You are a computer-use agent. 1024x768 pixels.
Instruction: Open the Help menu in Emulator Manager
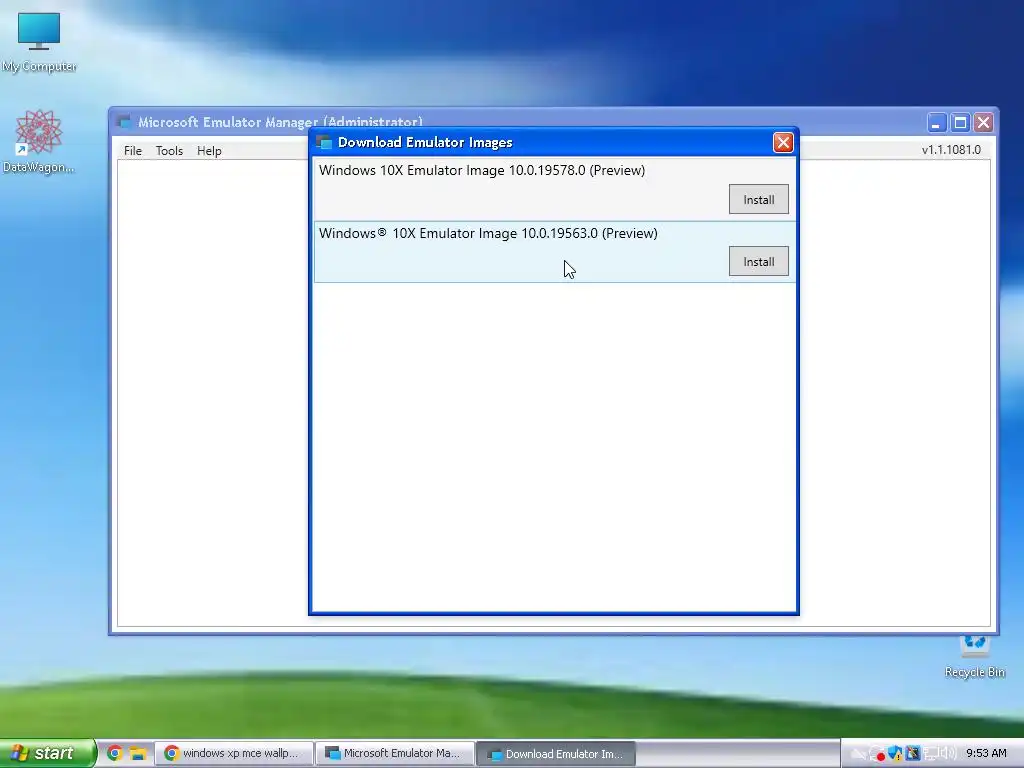209,151
